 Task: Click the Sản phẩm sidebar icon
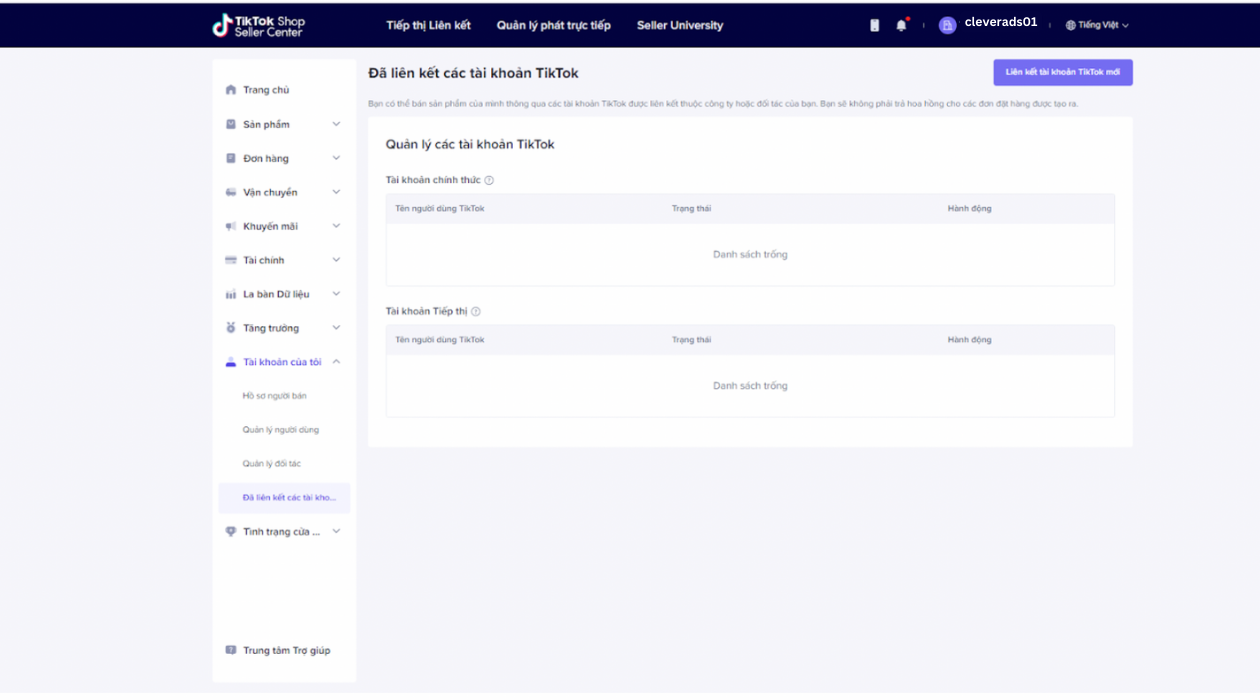pos(231,124)
